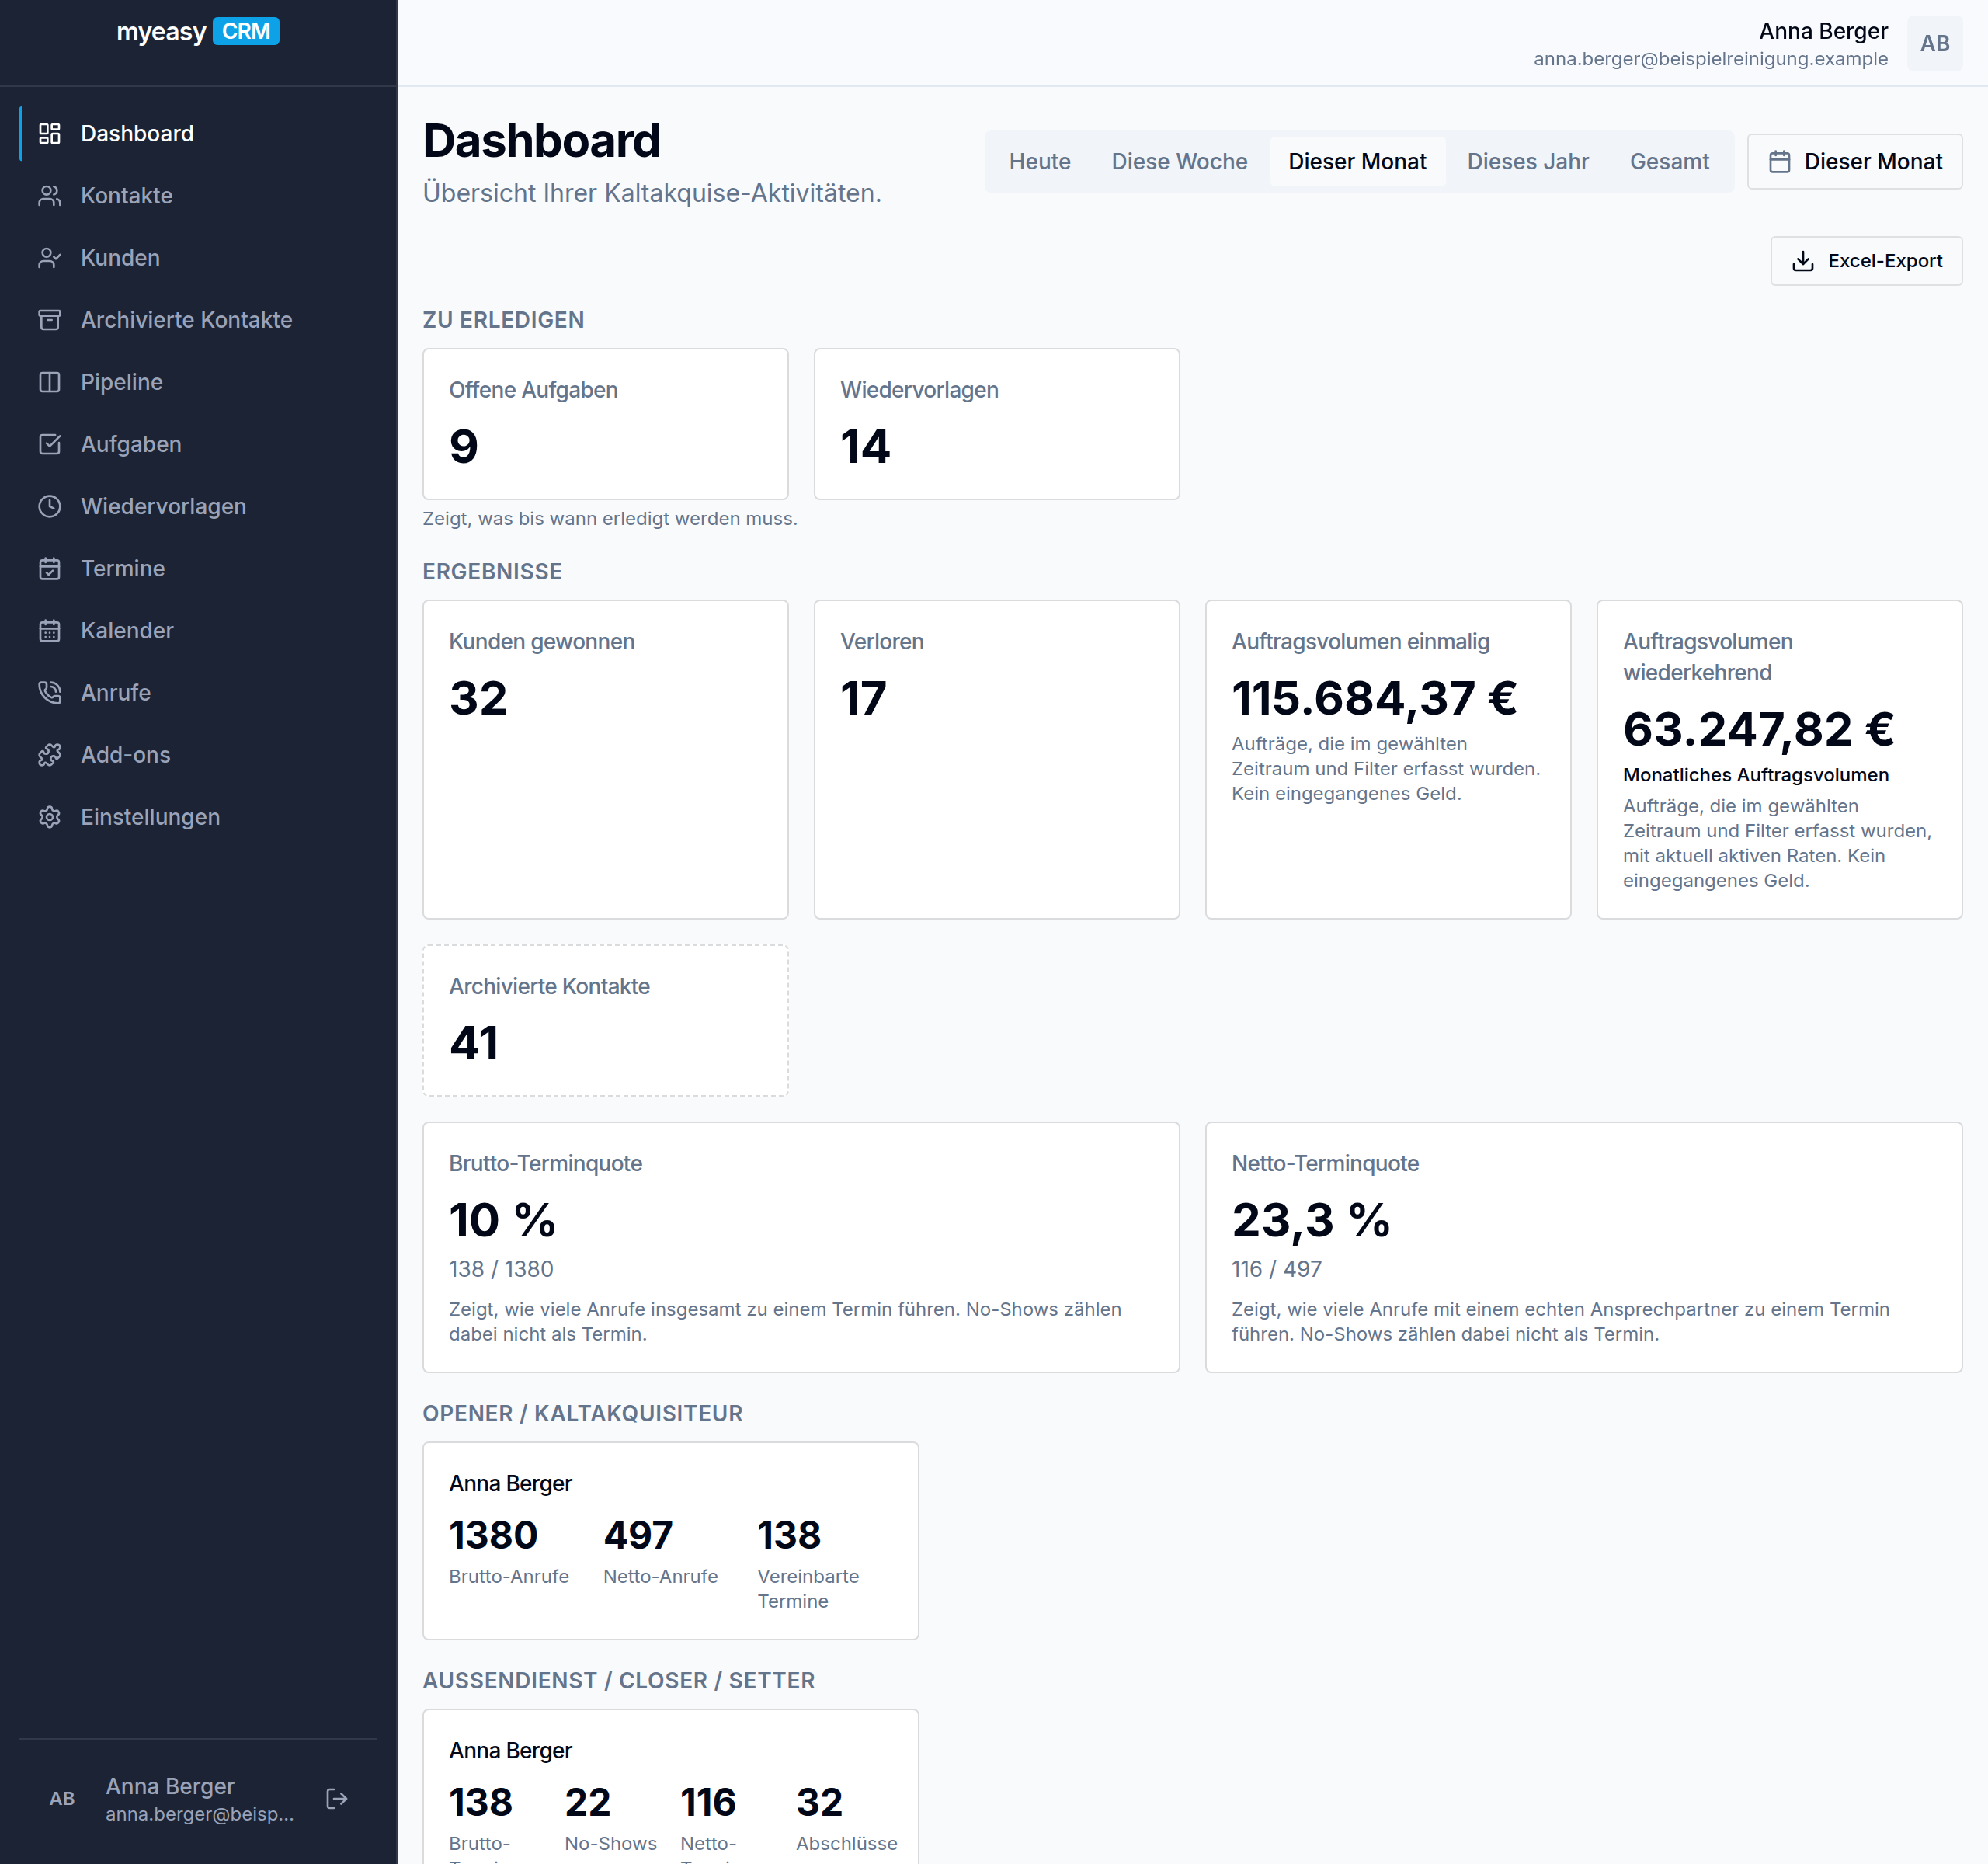Click the 1380 Brutto-Anrufe number

(493, 1535)
